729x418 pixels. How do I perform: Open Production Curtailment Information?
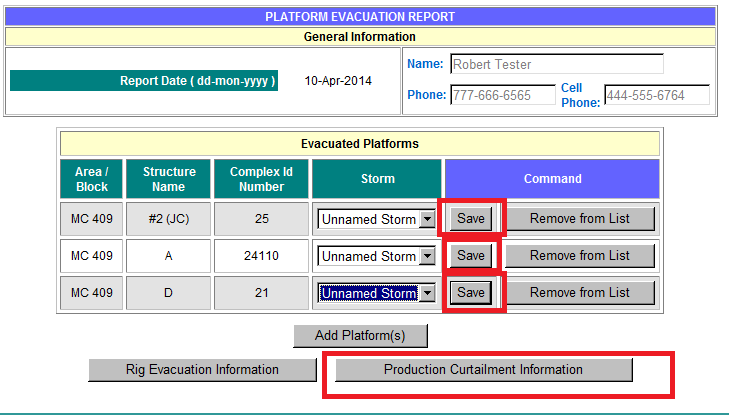point(483,369)
